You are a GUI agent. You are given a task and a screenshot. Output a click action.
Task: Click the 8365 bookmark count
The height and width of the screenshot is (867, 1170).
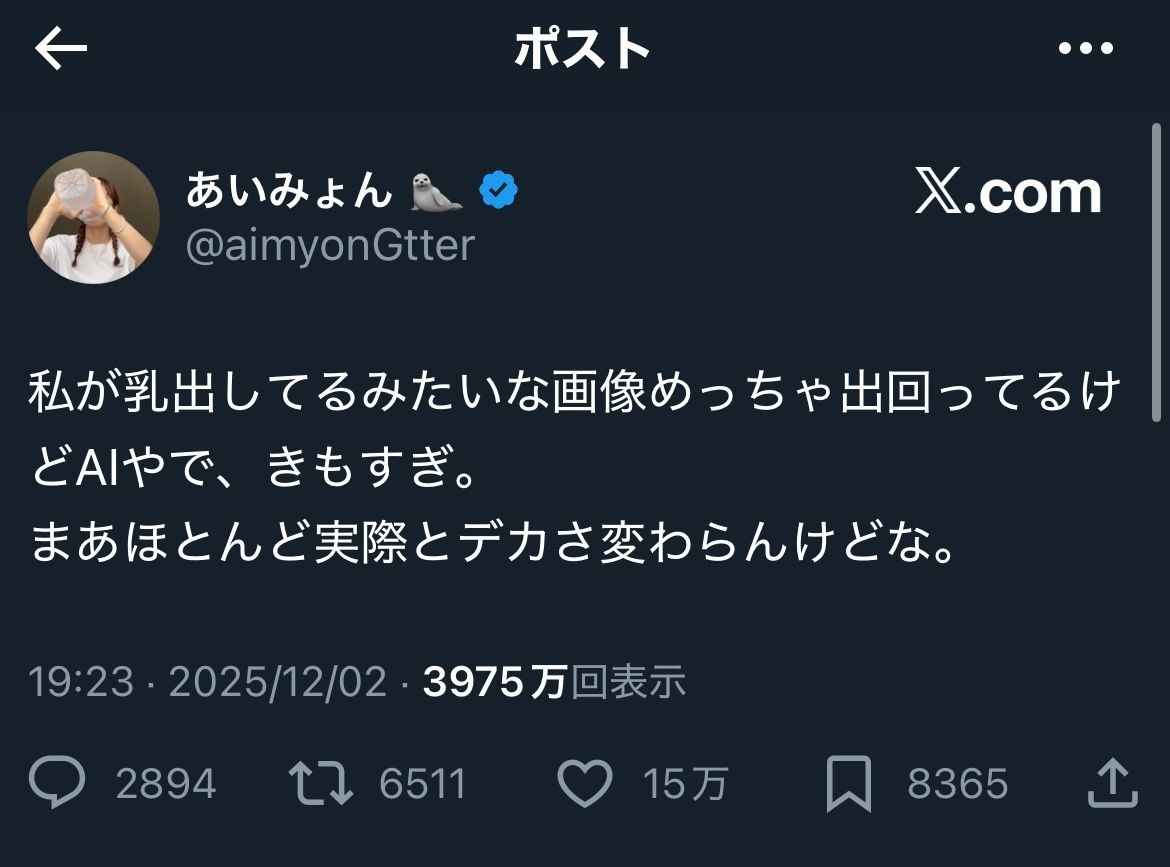click(x=957, y=784)
